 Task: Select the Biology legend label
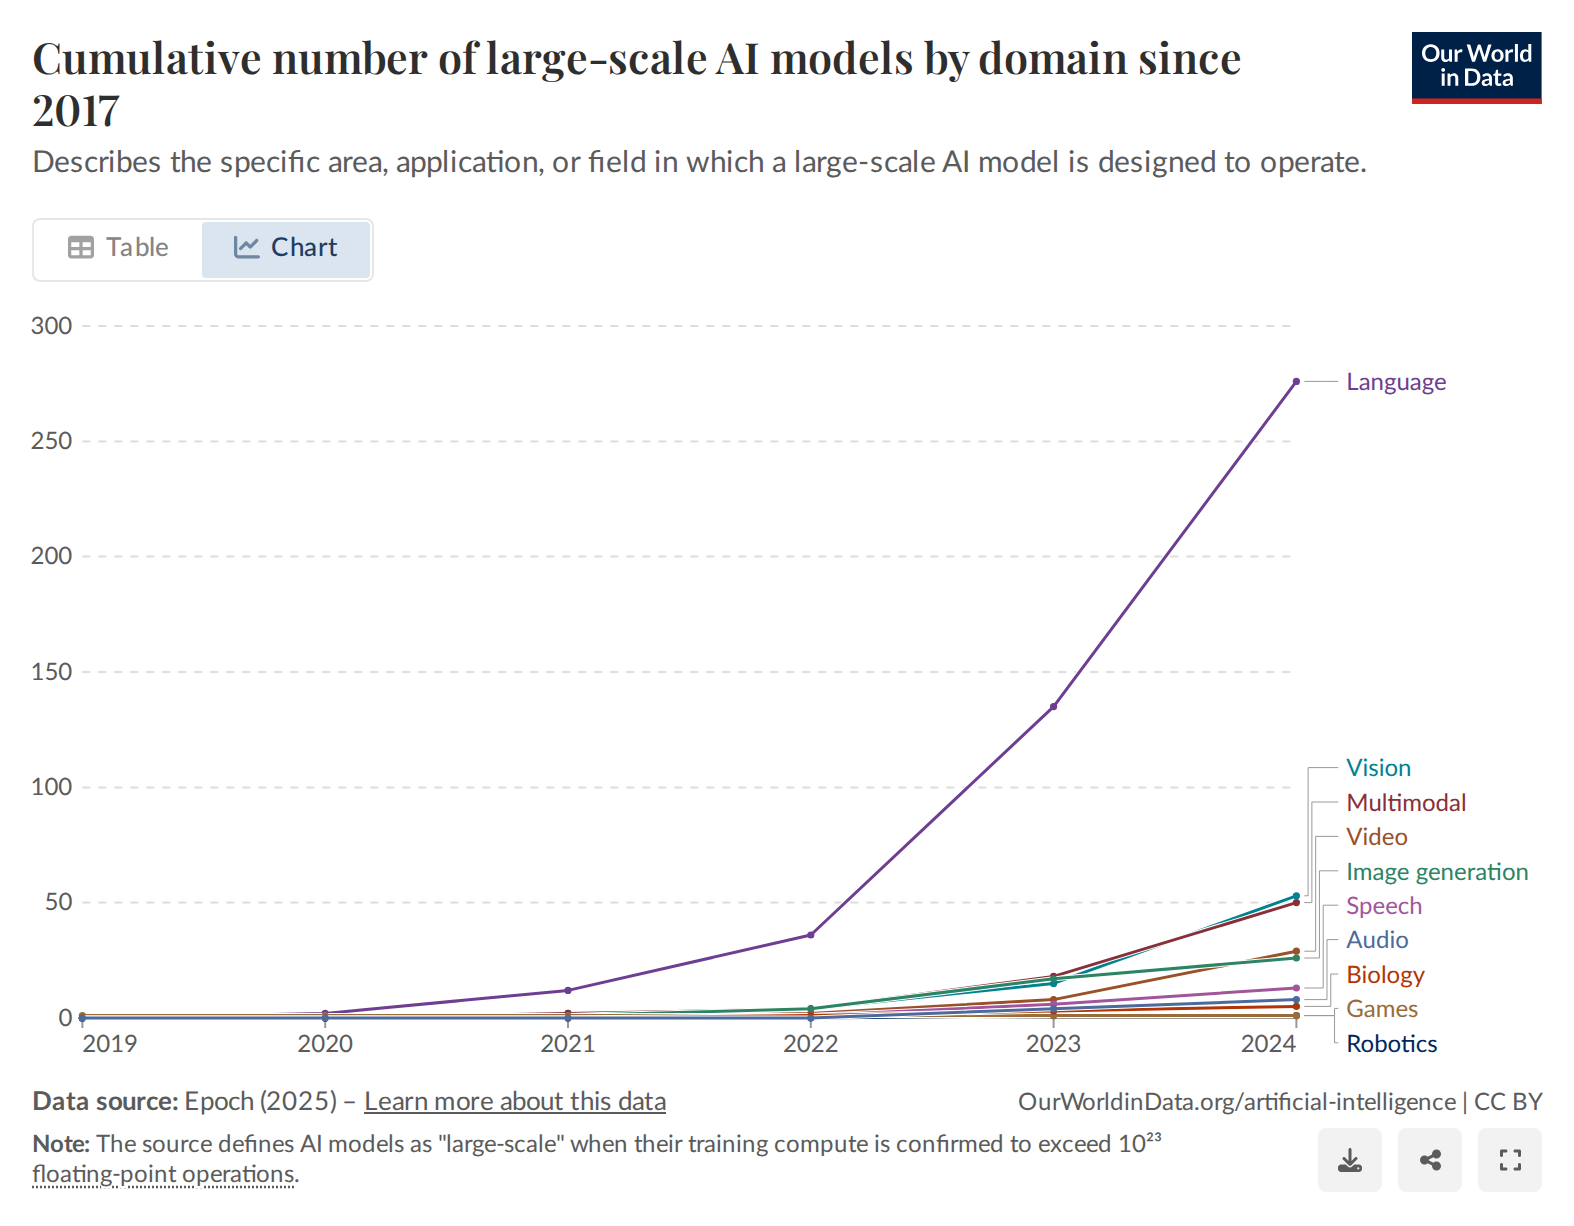1385,975
